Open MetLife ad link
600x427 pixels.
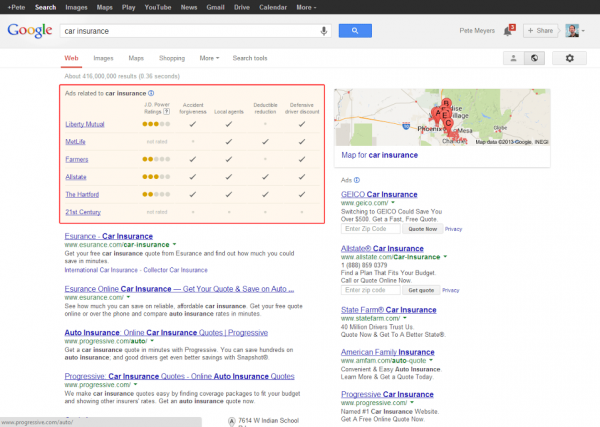point(75,142)
